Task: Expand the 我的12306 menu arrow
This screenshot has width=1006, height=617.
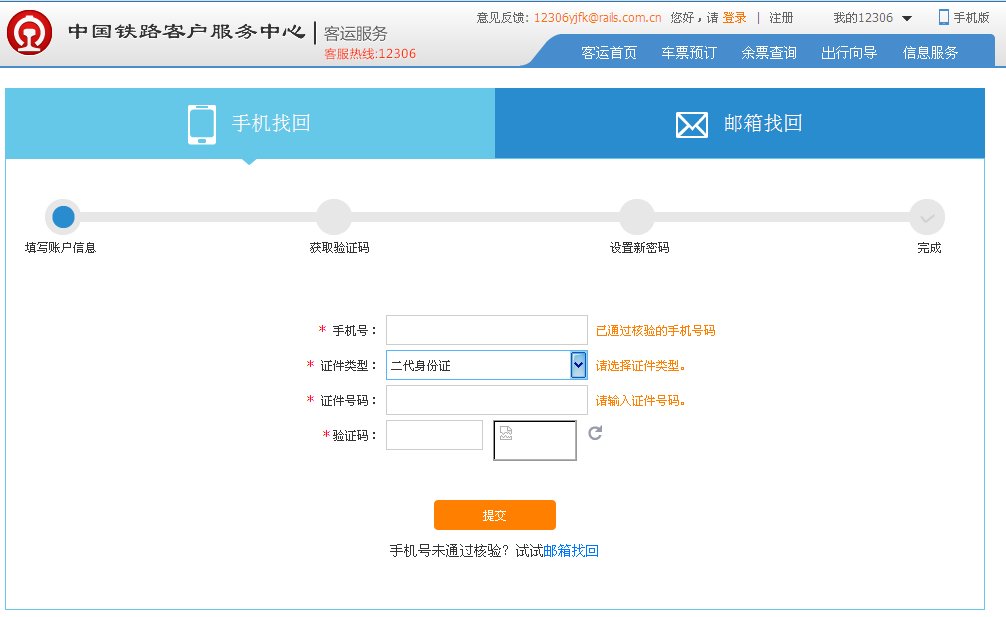Action: pyautogui.click(x=908, y=16)
